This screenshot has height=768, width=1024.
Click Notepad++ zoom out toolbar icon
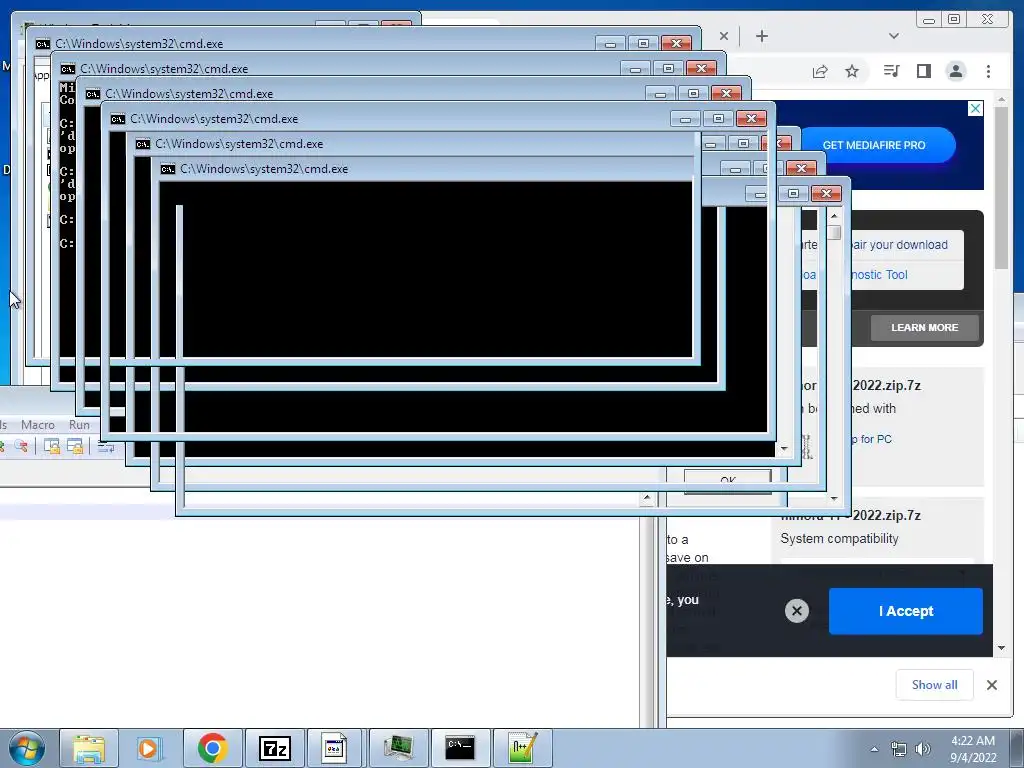(21, 447)
